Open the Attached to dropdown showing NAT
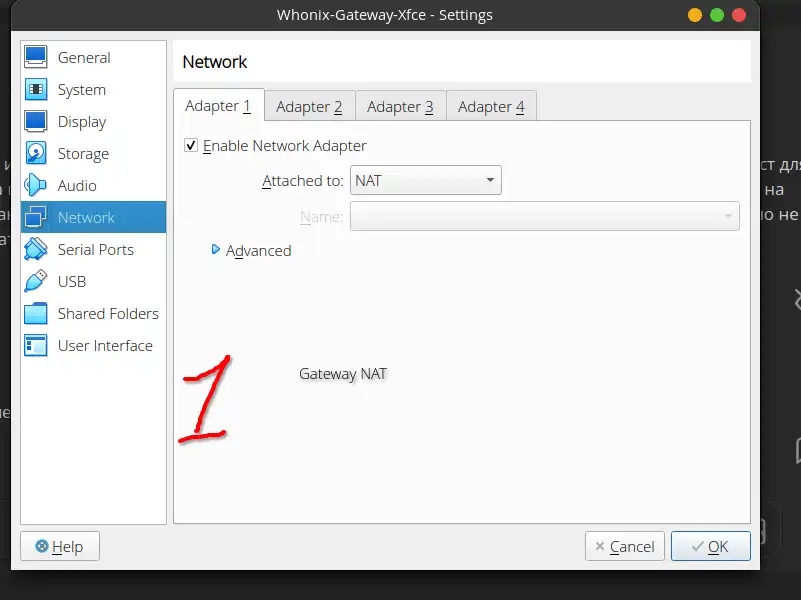The image size is (801, 600). tap(426, 180)
